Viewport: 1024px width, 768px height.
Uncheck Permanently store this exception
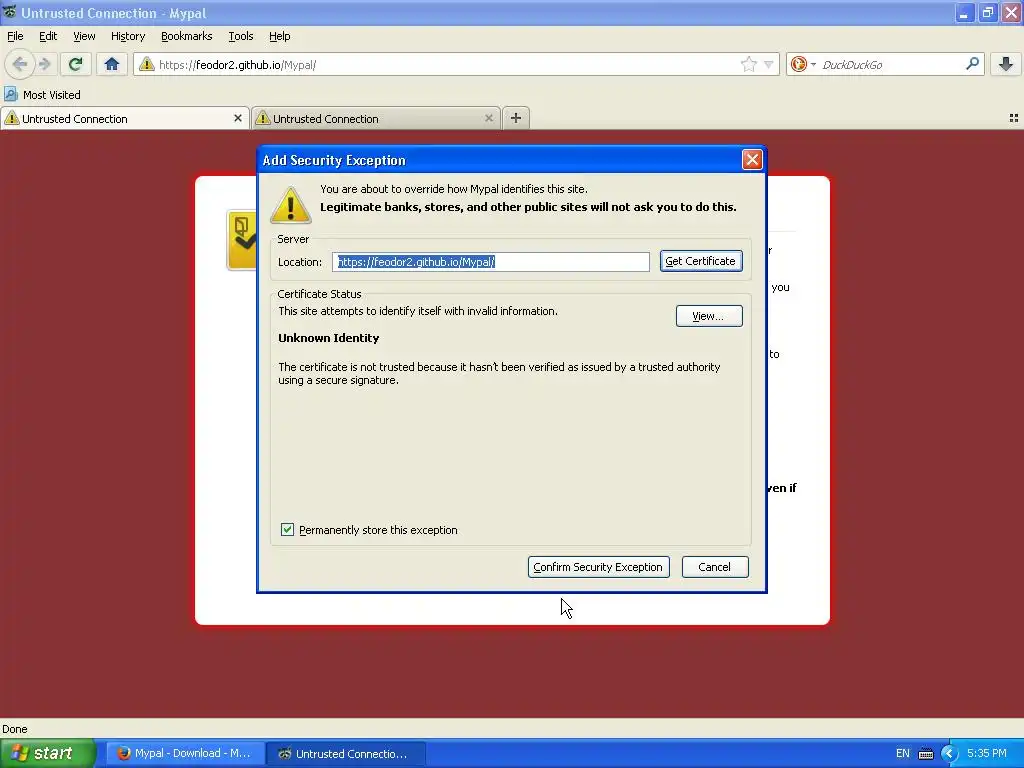(x=287, y=530)
